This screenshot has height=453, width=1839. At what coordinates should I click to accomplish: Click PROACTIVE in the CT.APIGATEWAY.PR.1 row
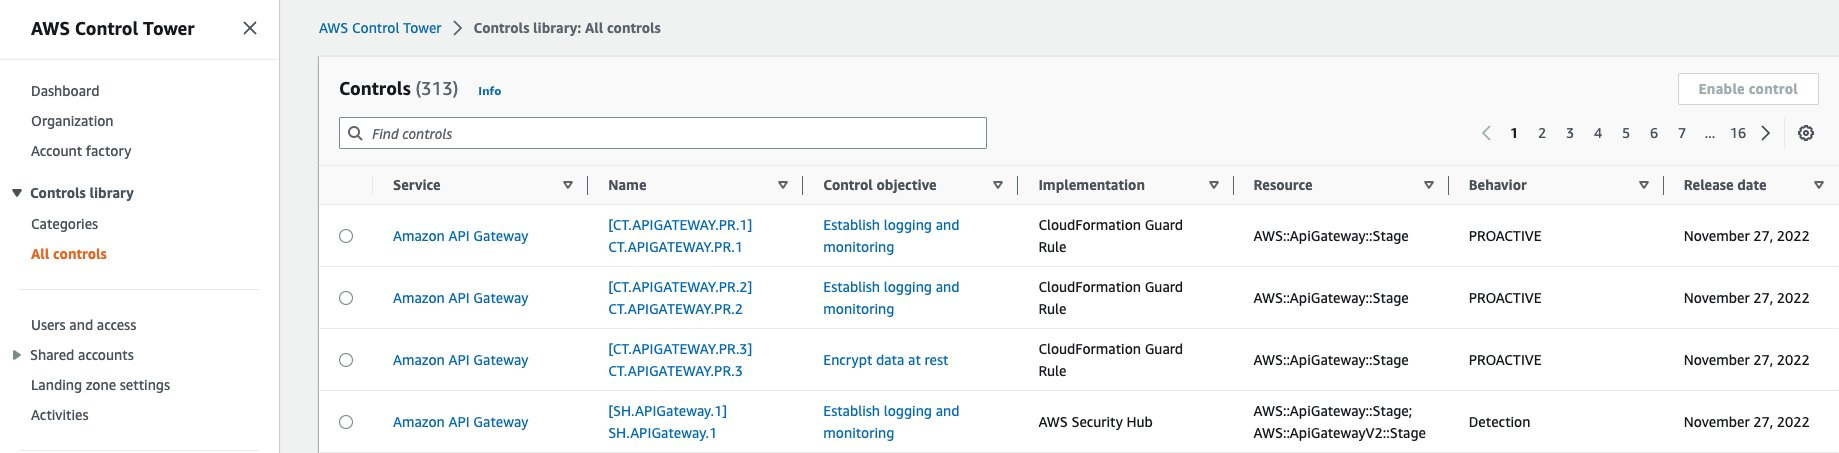(1504, 236)
